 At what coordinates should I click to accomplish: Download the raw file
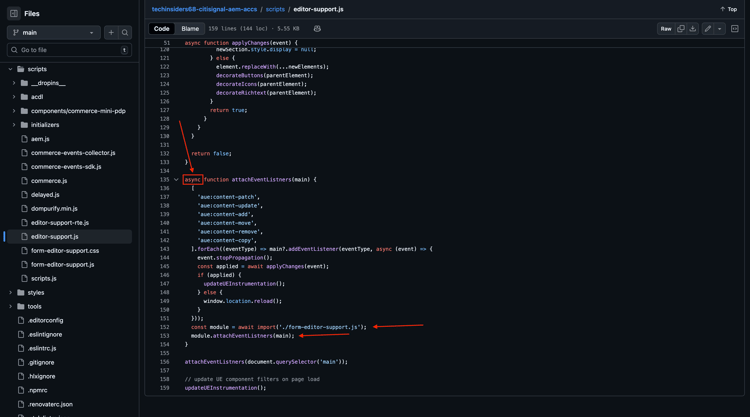(x=692, y=29)
